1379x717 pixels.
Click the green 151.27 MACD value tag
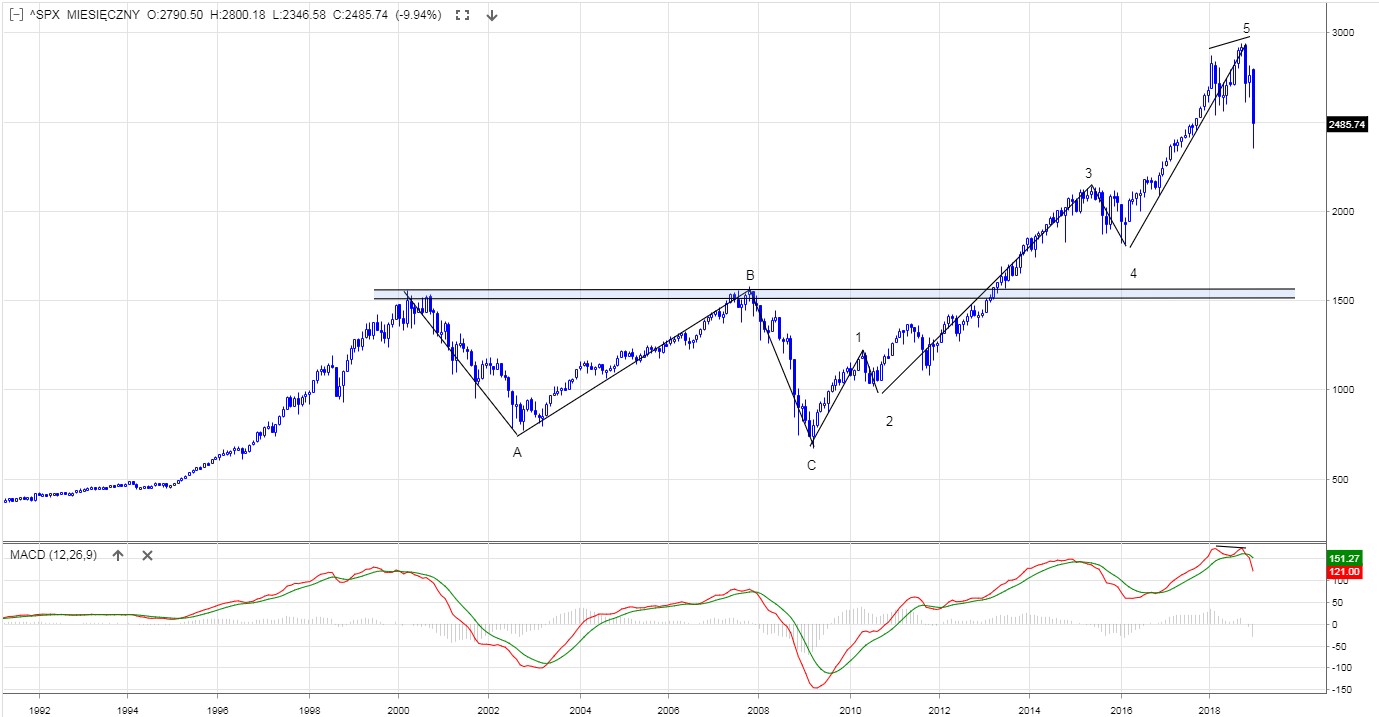pos(1341,558)
